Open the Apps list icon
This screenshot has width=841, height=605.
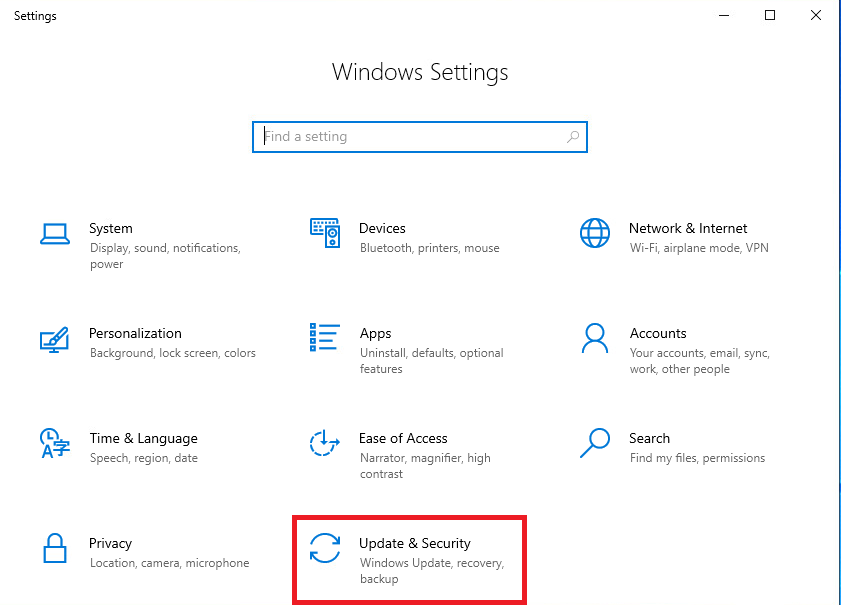324,337
